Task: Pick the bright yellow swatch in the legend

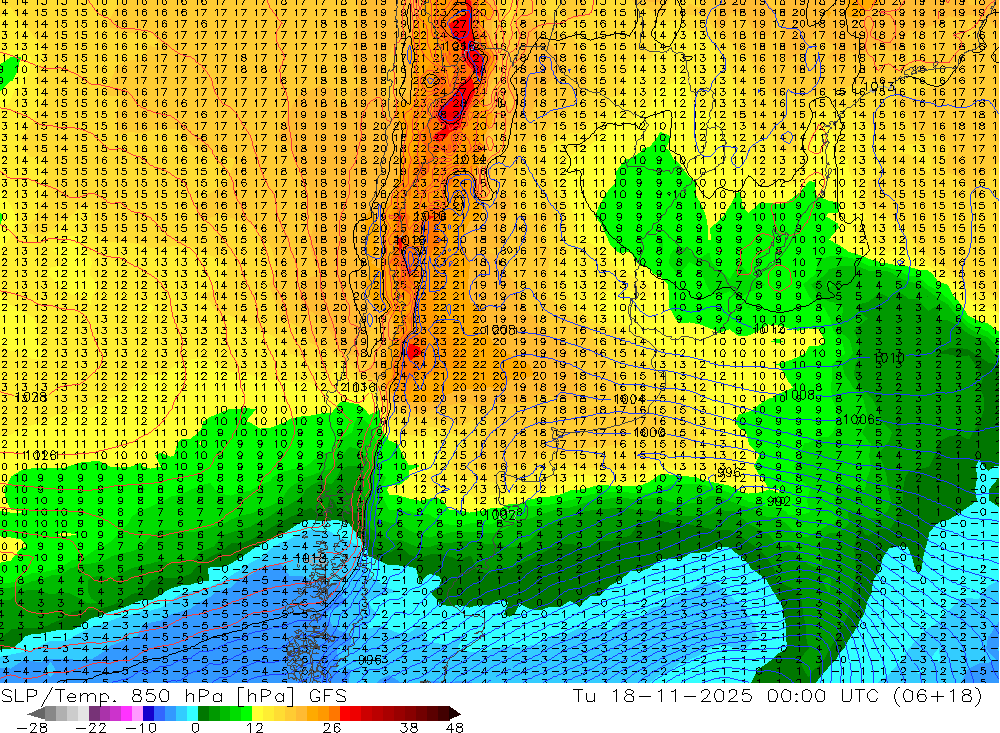Action: coord(257,713)
